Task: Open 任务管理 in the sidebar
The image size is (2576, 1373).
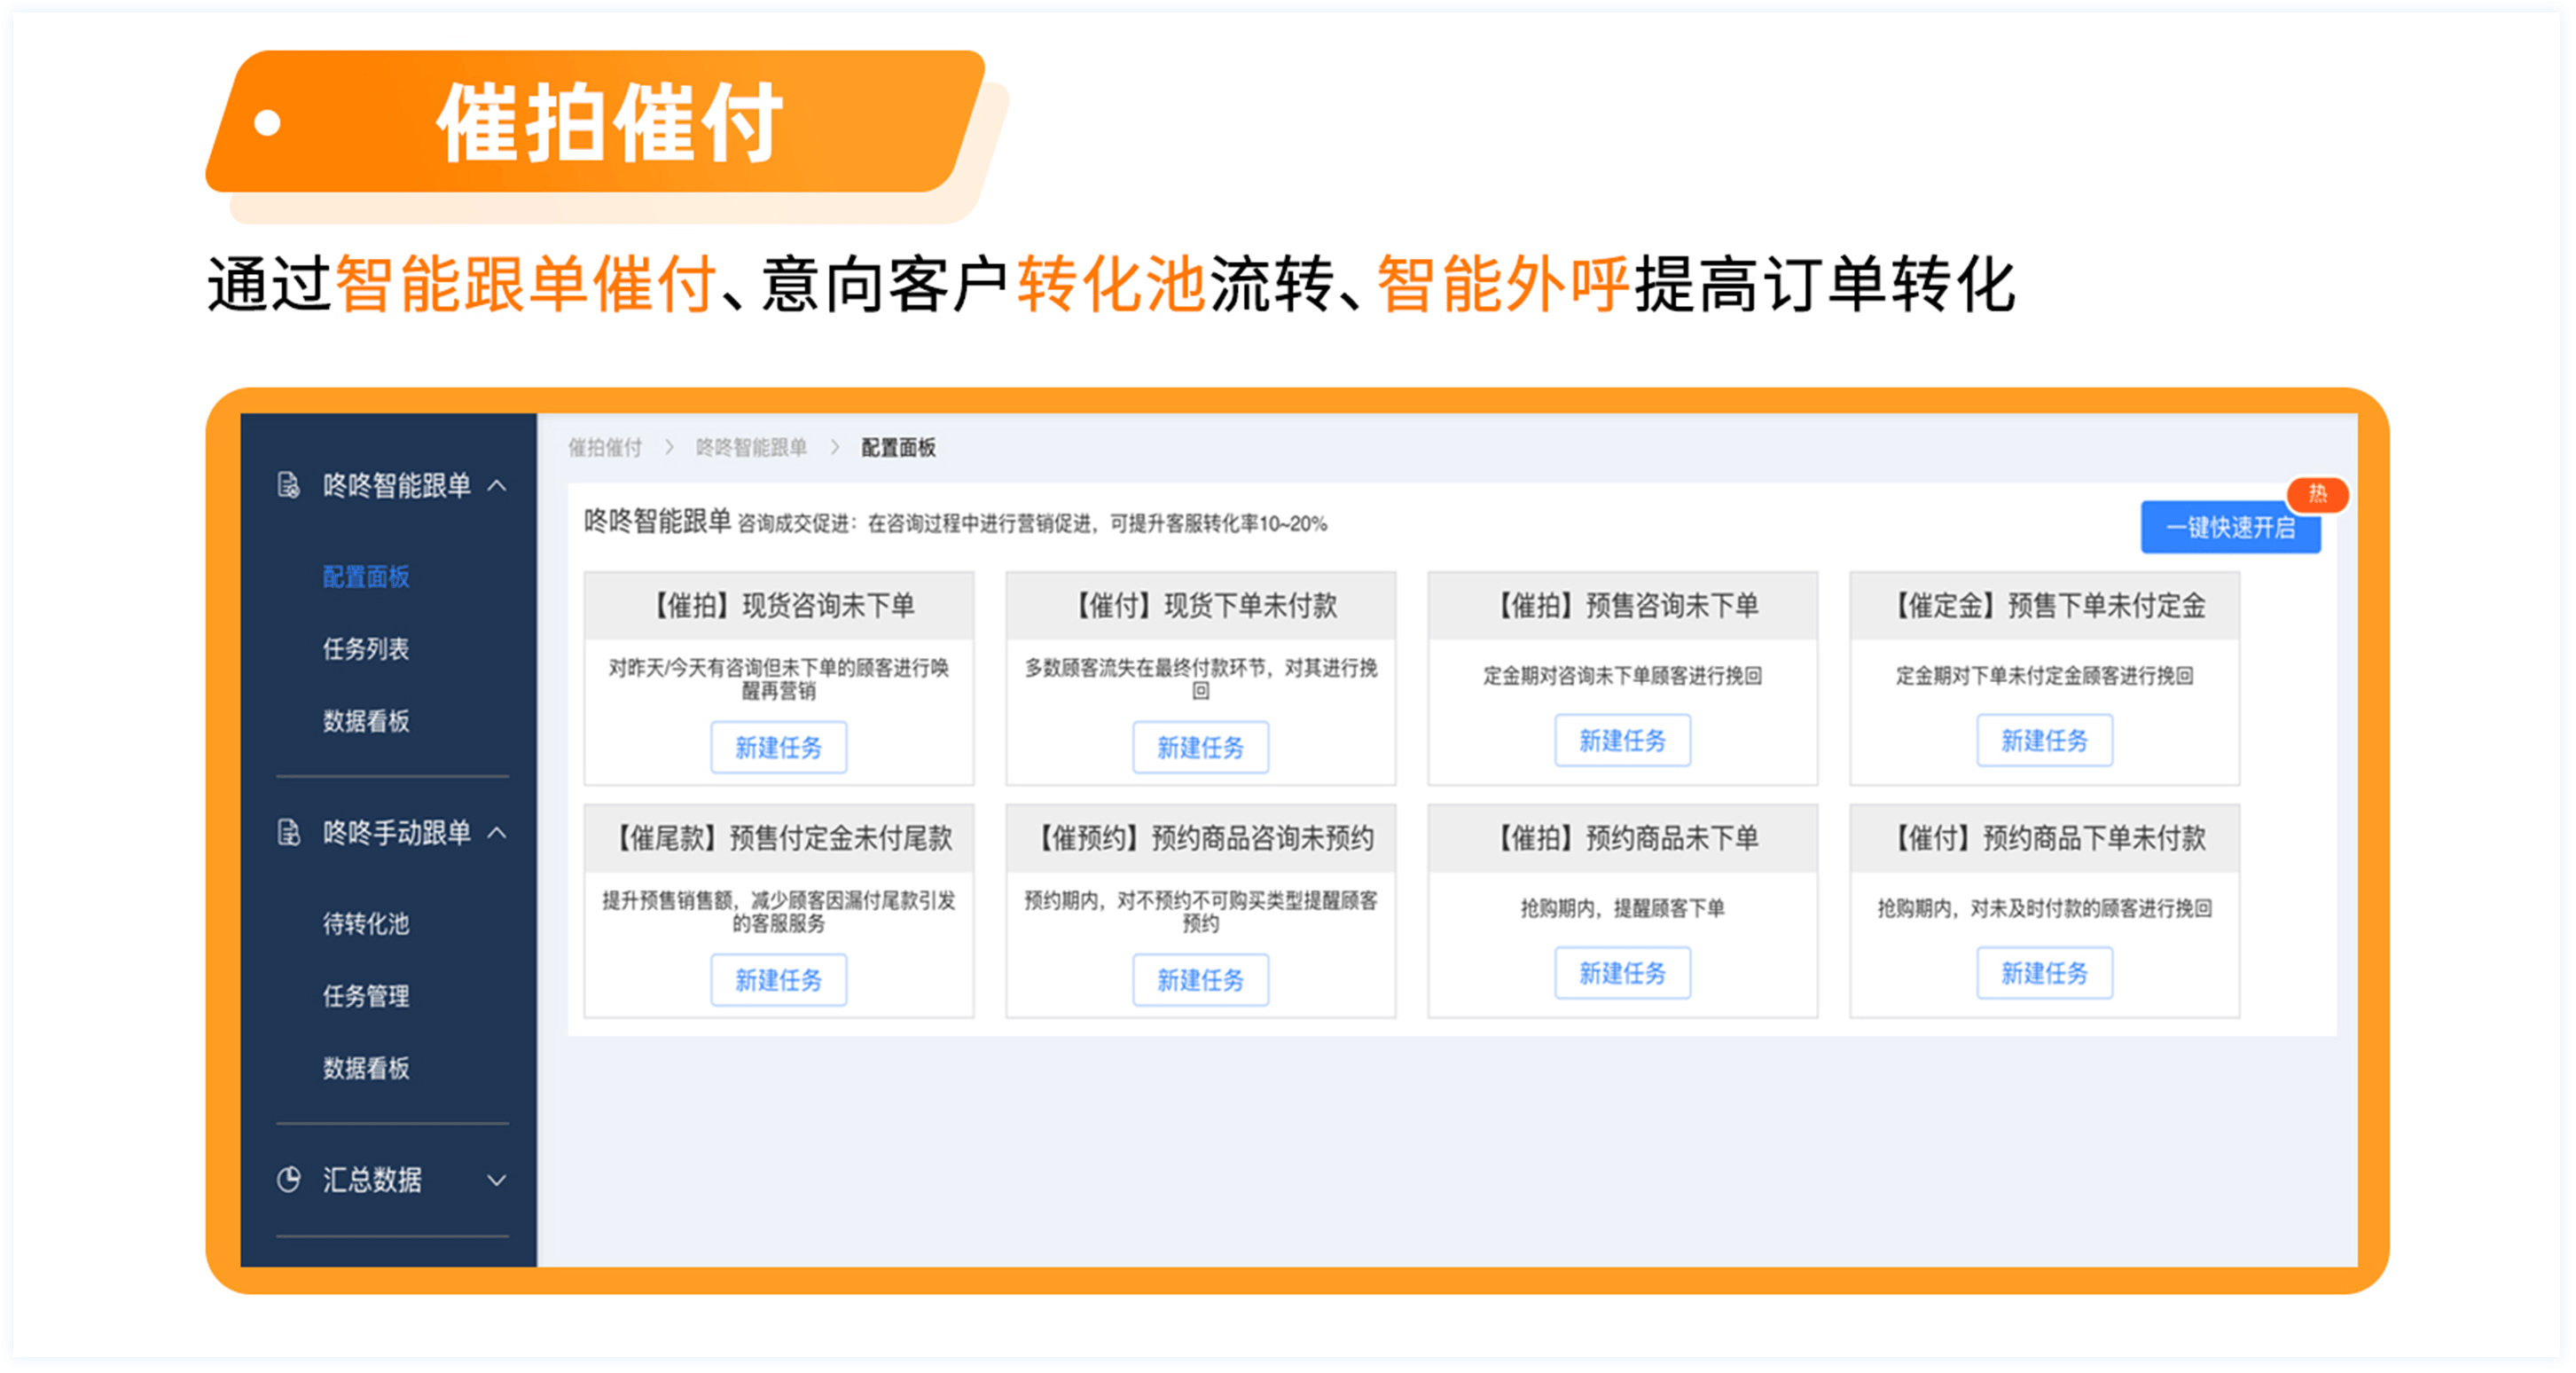Action: (x=366, y=996)
